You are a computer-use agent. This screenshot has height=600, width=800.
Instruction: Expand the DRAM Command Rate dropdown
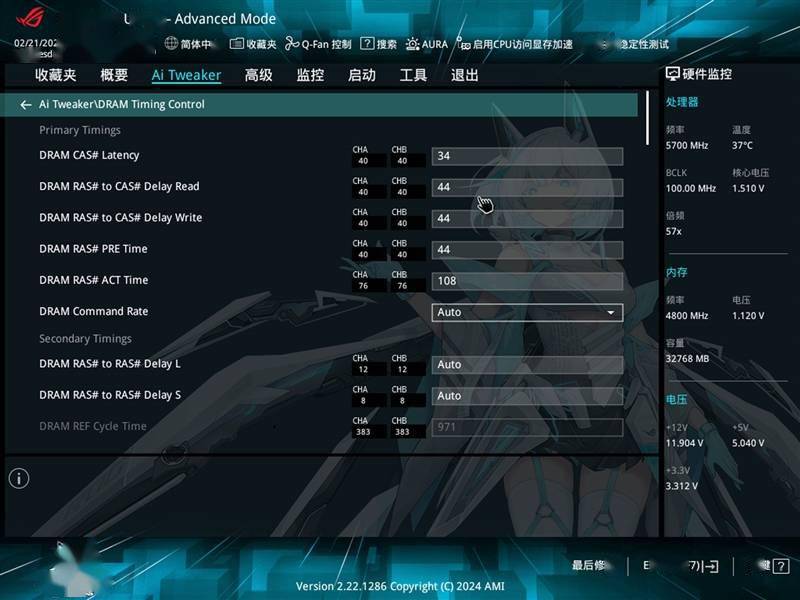(527, 312)
